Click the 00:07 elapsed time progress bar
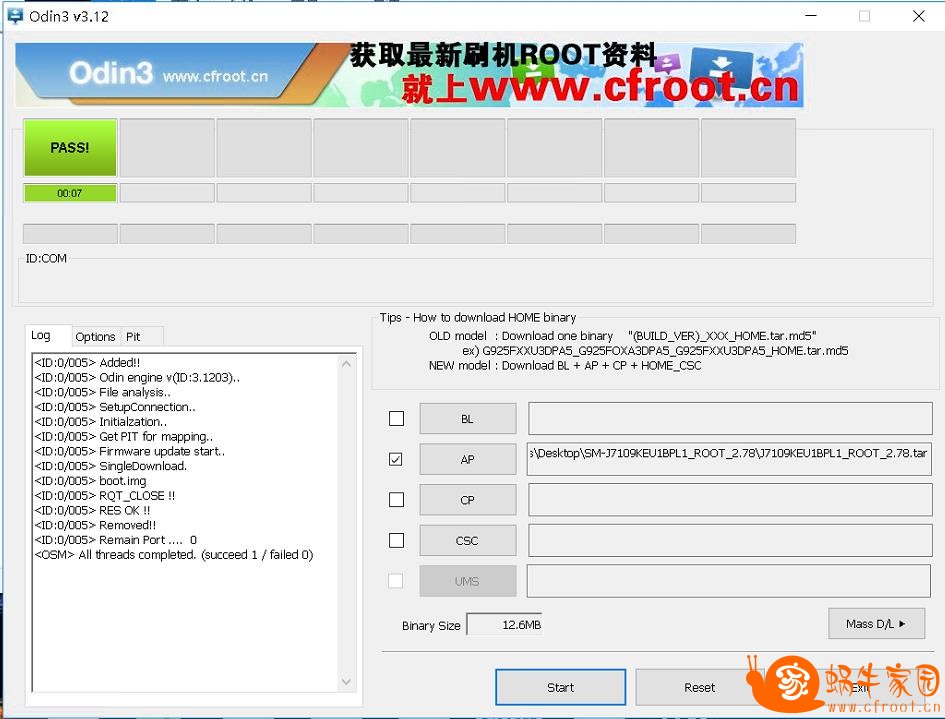The height and width of the screenshot is (719, 945). tap(70, 193)
